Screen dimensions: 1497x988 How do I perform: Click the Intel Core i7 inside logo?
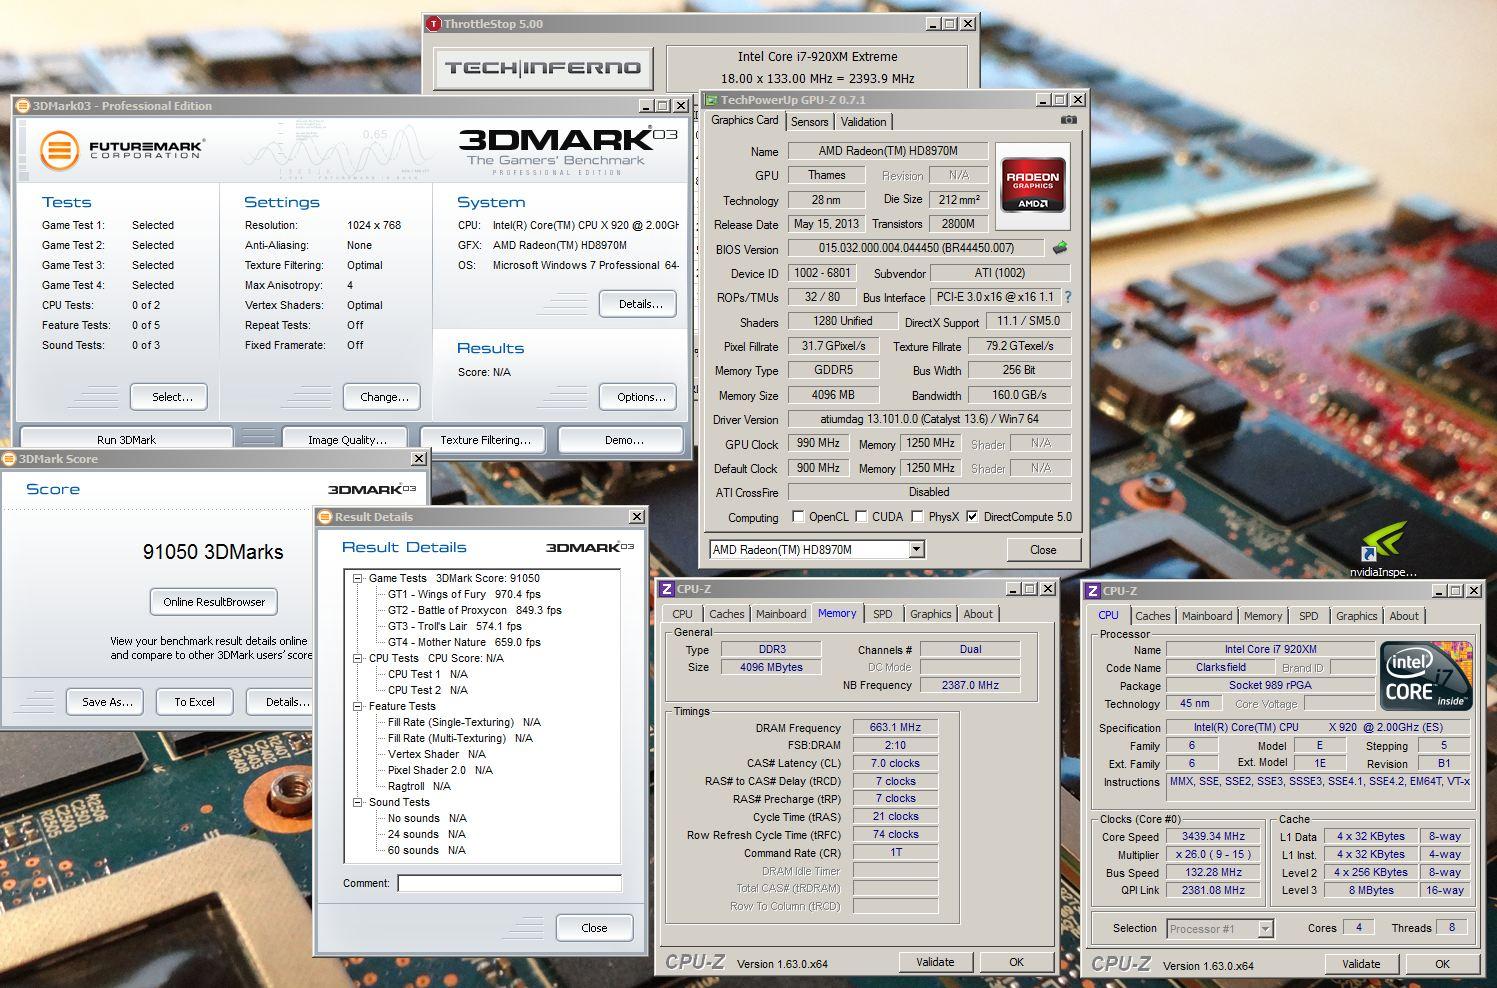(x=1426, y=676)
